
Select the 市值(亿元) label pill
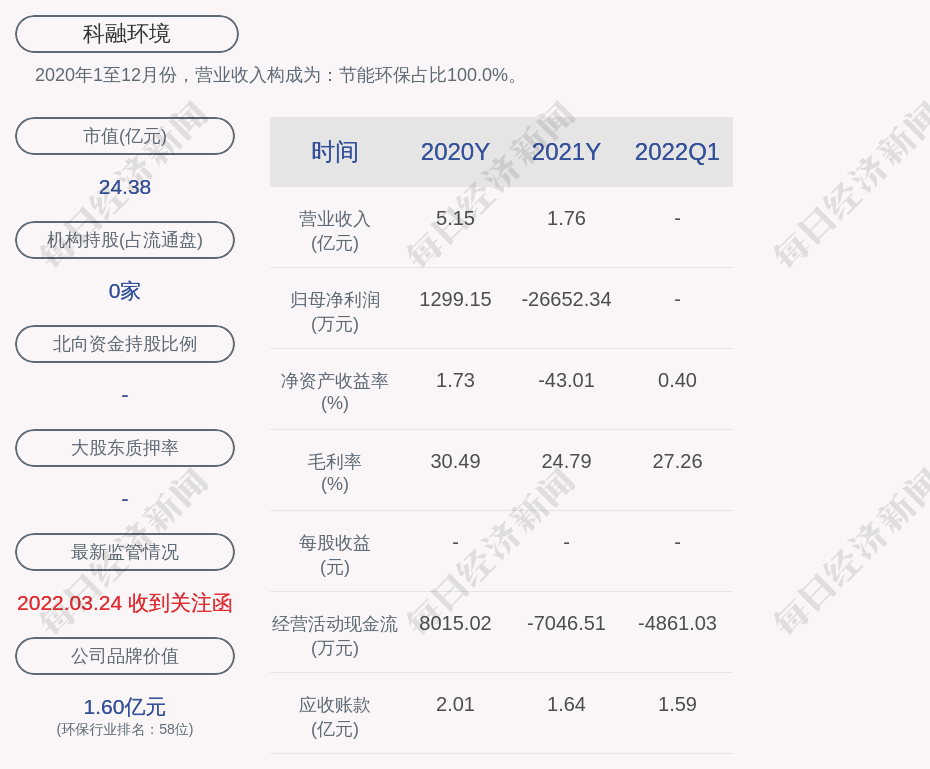(x=125, y=136)
